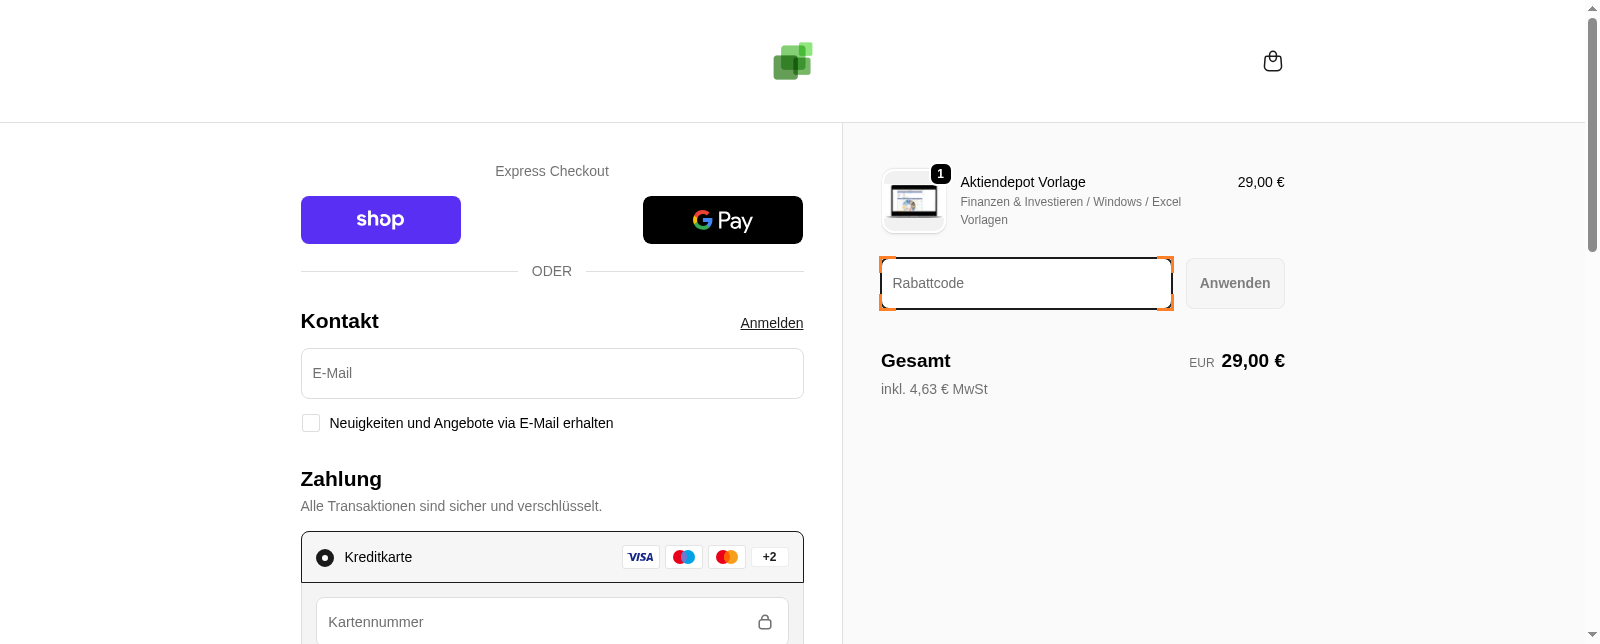Click the Kartennummer card number field
This screenshot has height=644, width=1600.
[535, 622]
